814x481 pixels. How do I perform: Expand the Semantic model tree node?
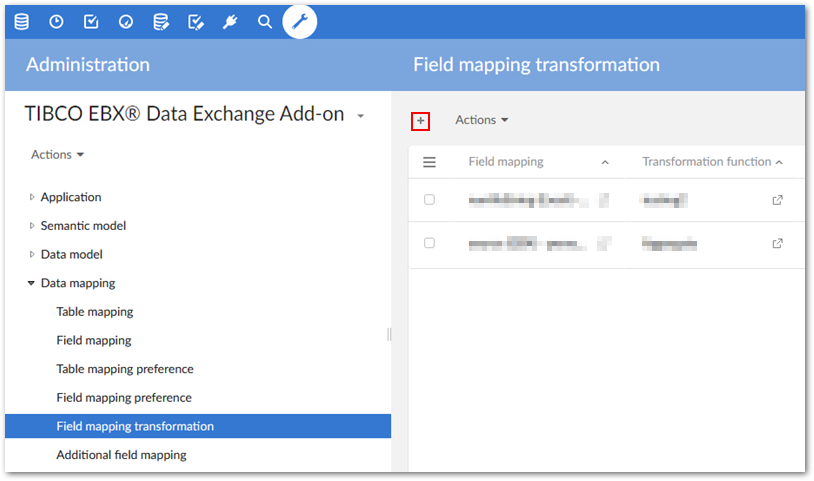click(x=32, y=226)
